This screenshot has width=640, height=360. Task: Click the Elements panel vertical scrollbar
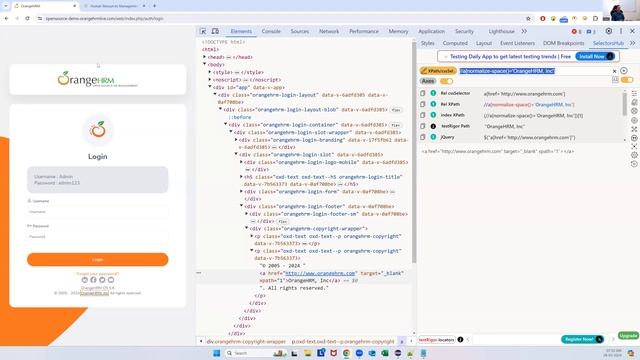point(414,151)
